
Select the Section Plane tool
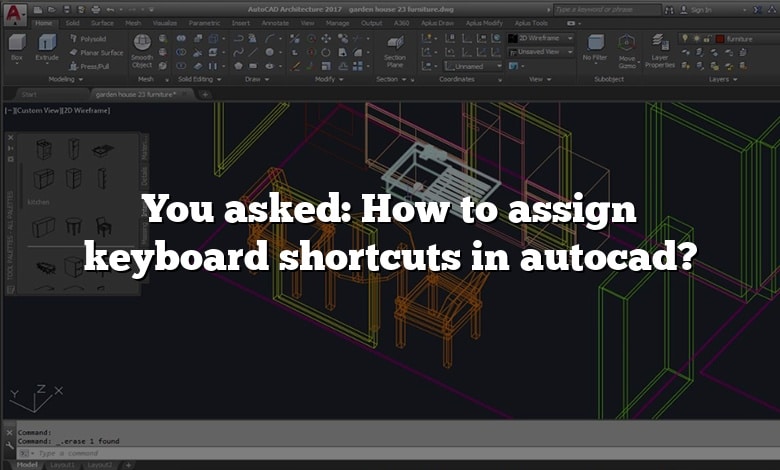[x=395, y=51]
